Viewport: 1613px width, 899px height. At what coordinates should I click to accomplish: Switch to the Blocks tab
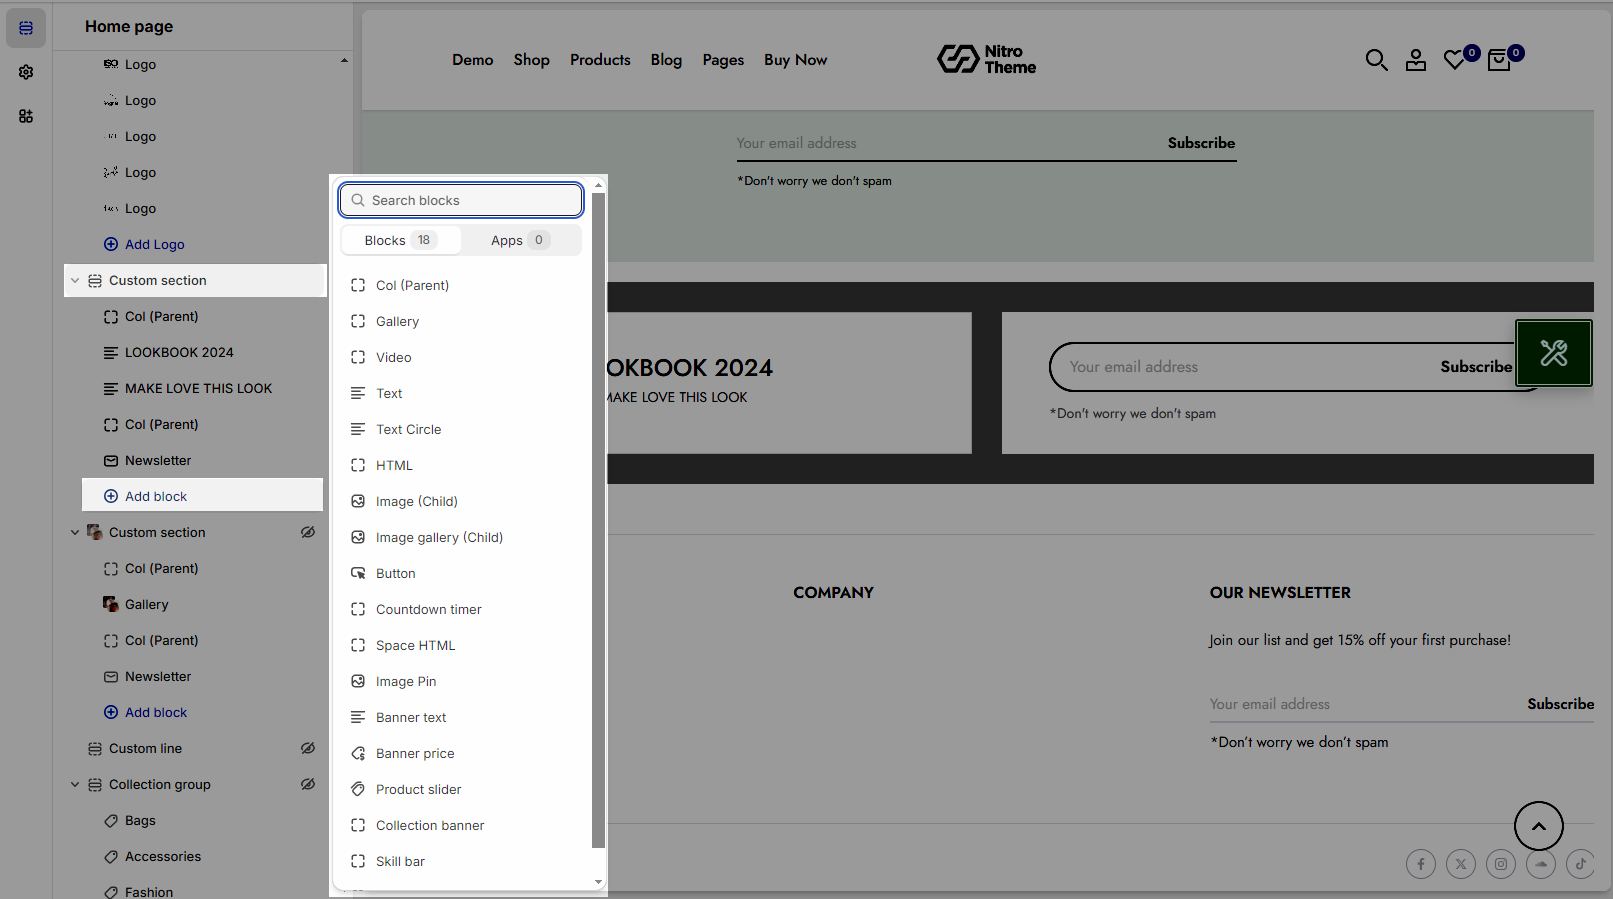pos(401,240)
